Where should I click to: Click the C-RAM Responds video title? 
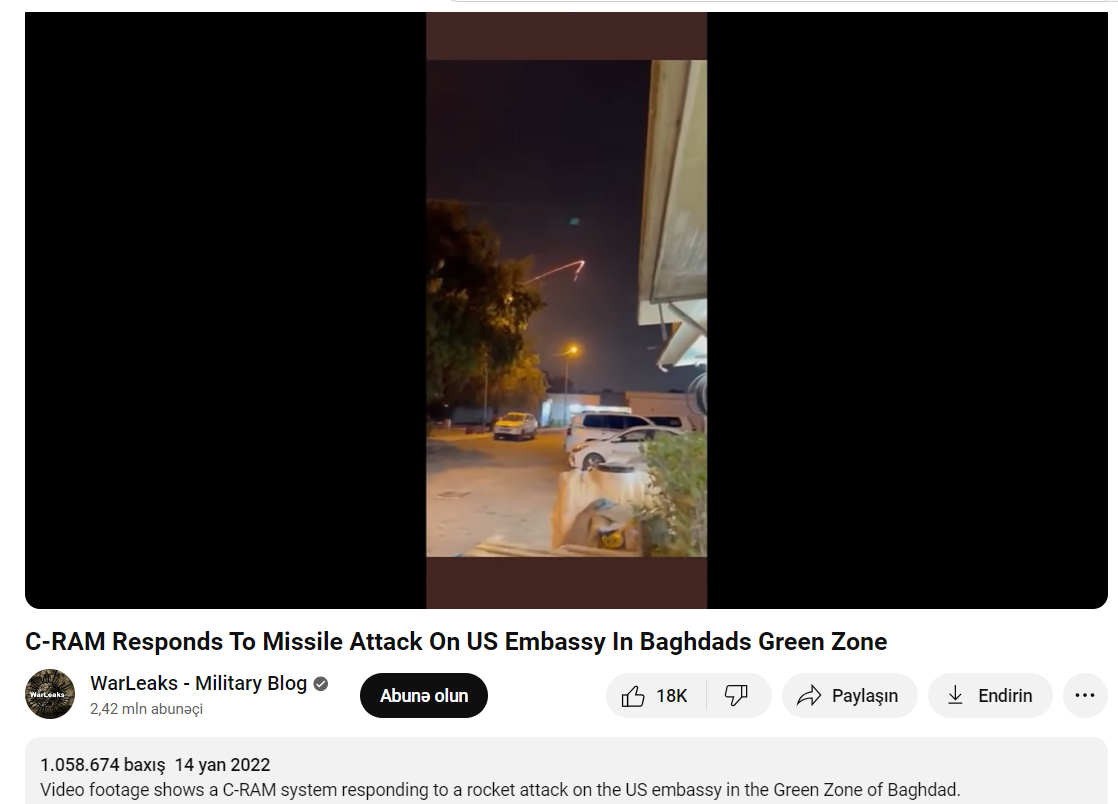click(x=456, y=641)
